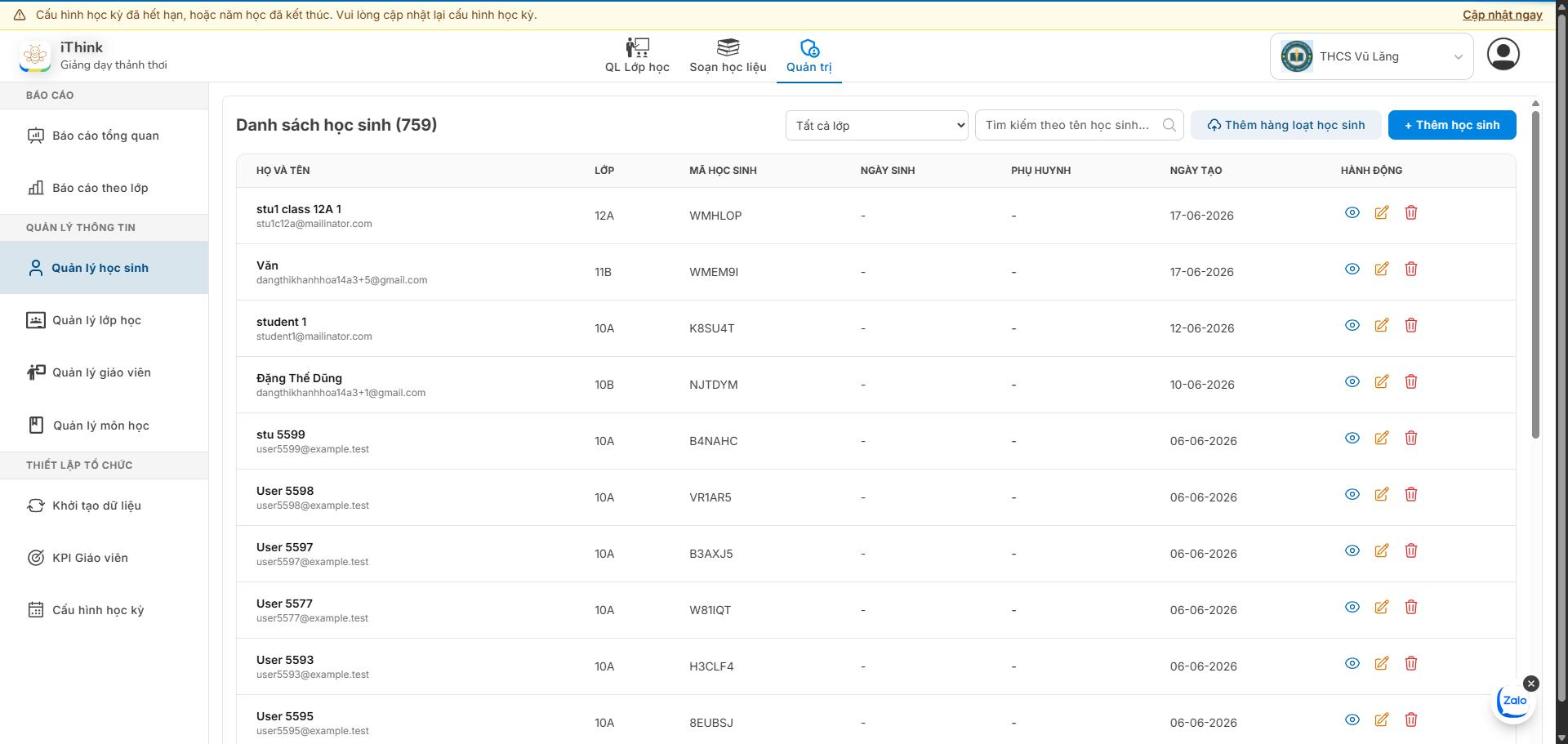
Task: Open KPI Giáo viên page
Action: (104, 558)
